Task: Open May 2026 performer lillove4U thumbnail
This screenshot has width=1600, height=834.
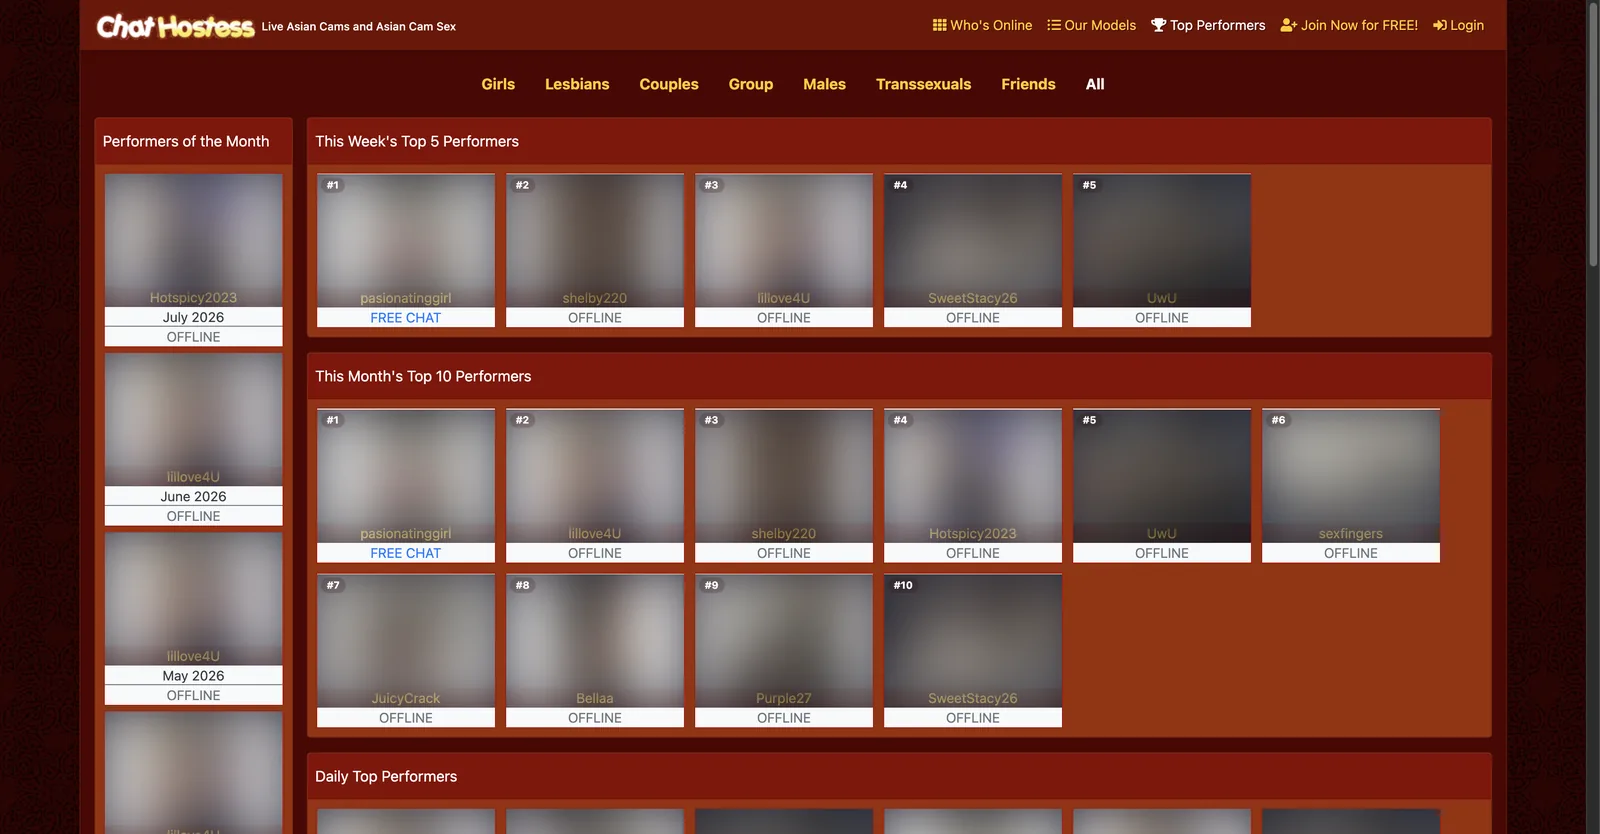Action: (x=194, y=598)
